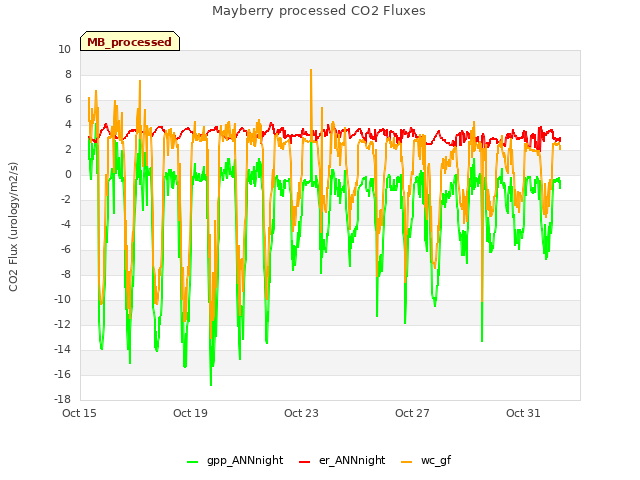Click the orange wc_gf legend swatch

coord(407,462)
